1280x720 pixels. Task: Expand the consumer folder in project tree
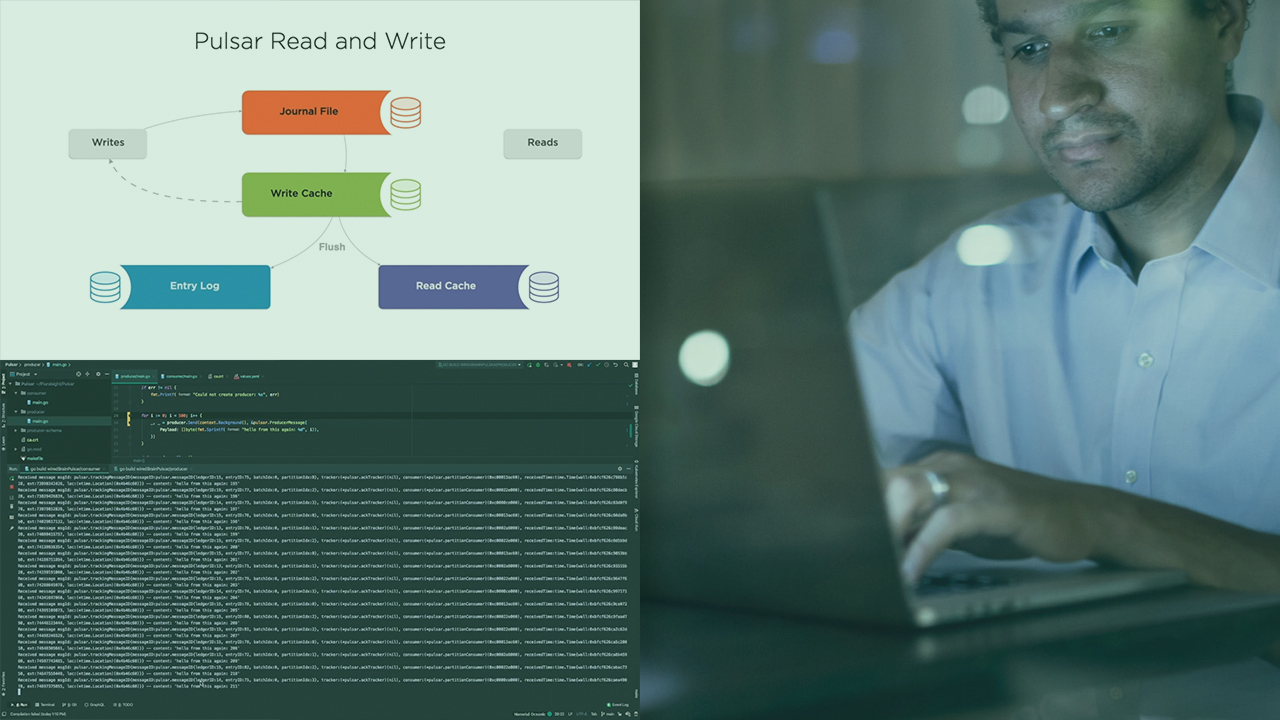coord(17,393)
